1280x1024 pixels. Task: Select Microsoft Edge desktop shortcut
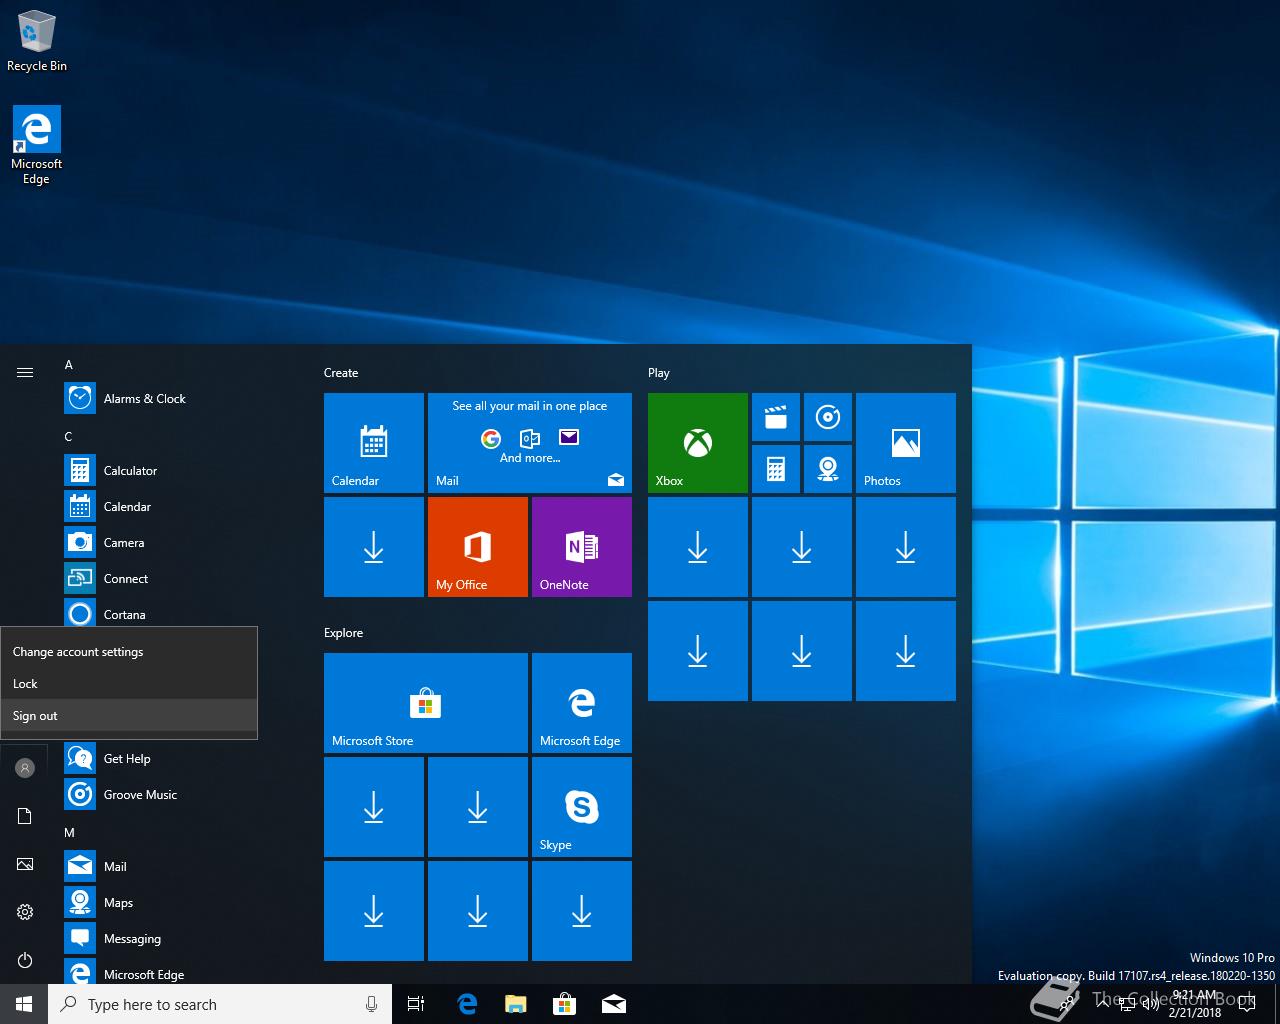click(x=37, y=146)
